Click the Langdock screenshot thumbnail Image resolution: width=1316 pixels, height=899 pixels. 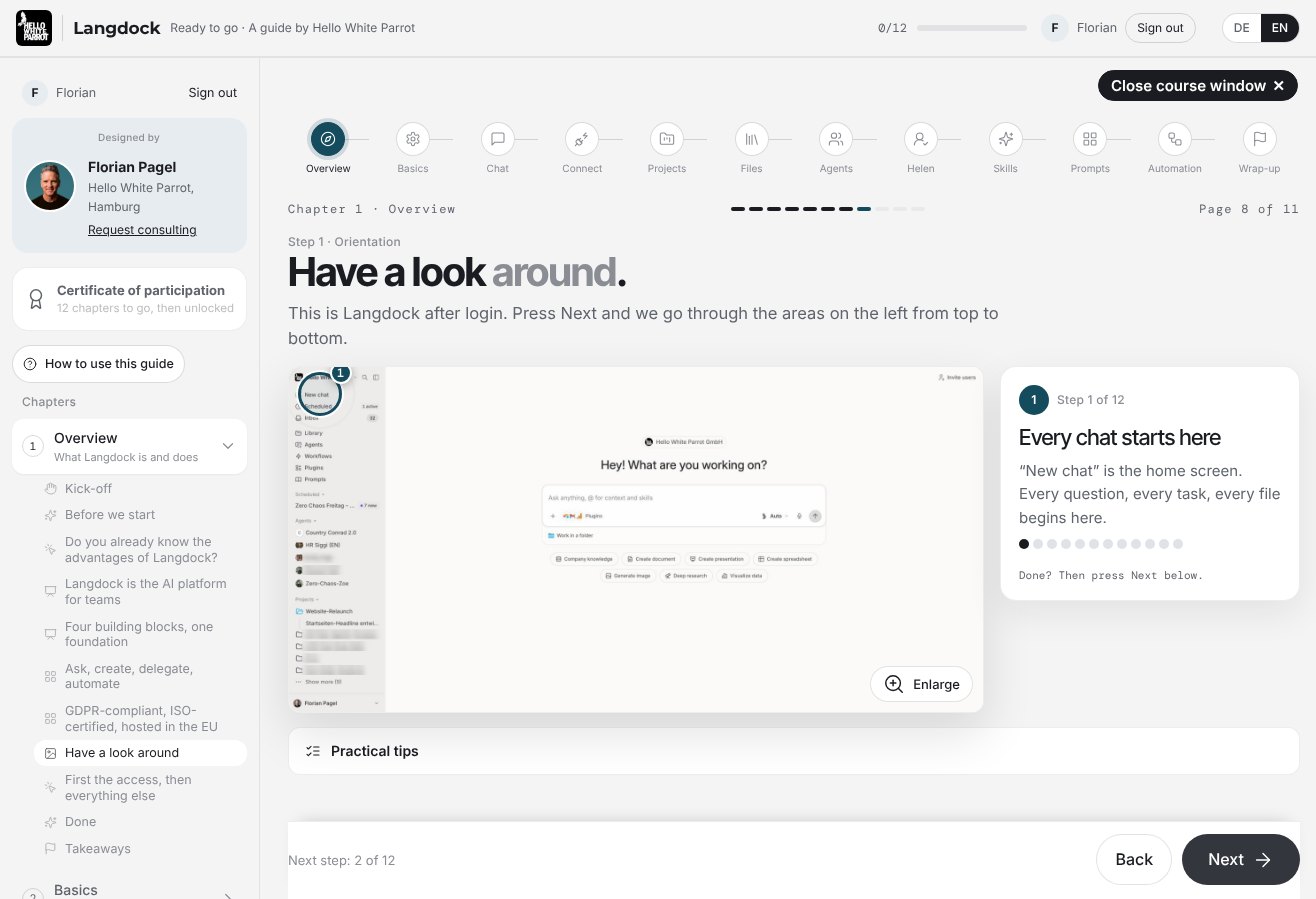(x=635, y=539)
